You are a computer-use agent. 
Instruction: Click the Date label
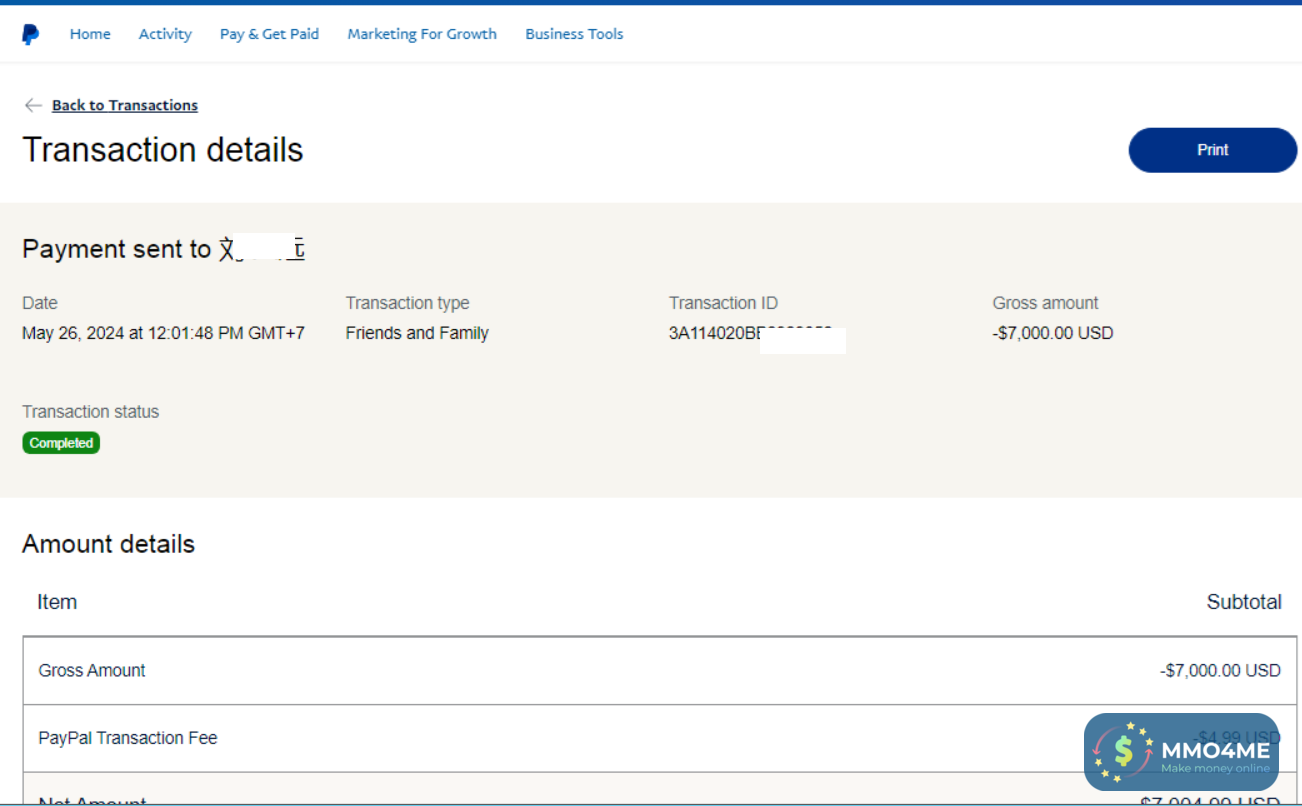pos(40,303)
